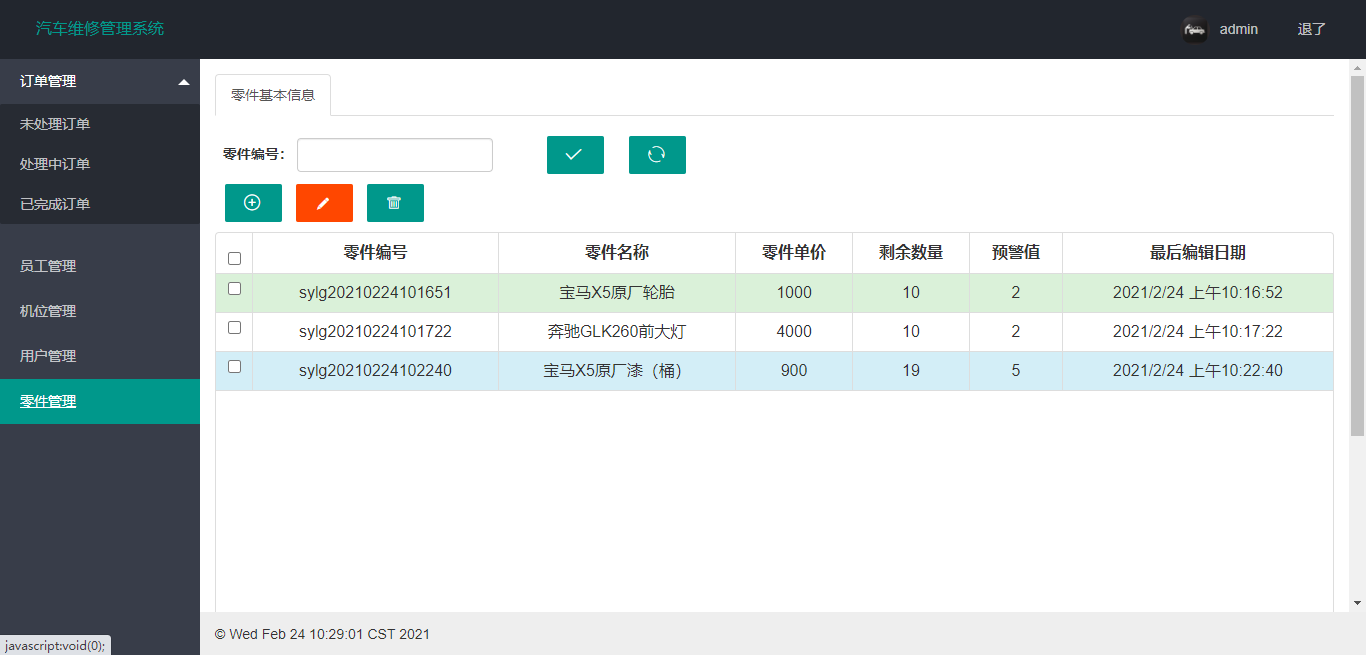
Task: Open 机位管理 in the sidebar
Action: click(100, 311)
